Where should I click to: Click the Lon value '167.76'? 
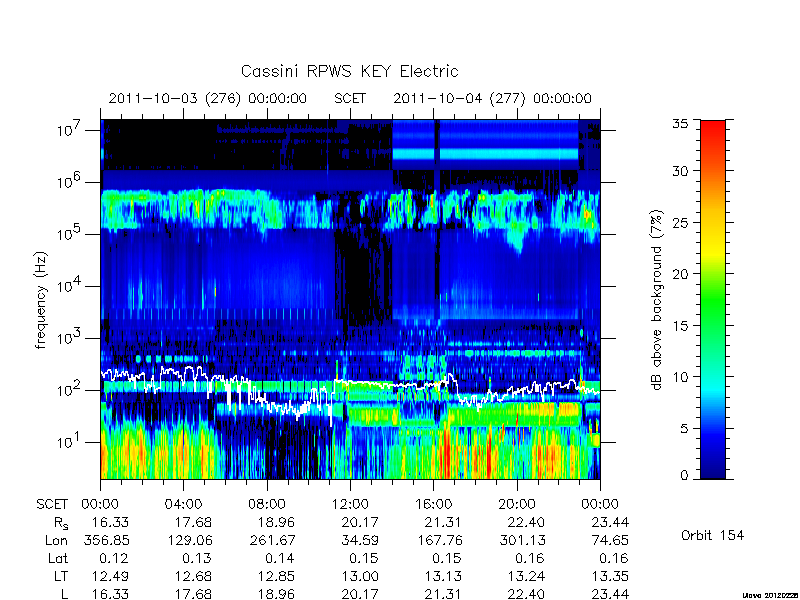point(439,540)
